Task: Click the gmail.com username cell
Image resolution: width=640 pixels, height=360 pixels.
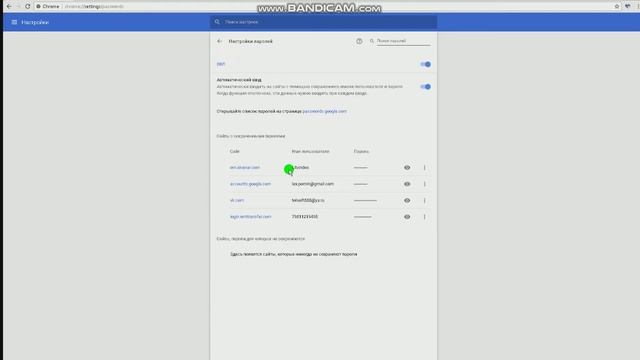Action: (x=313, y=184)
